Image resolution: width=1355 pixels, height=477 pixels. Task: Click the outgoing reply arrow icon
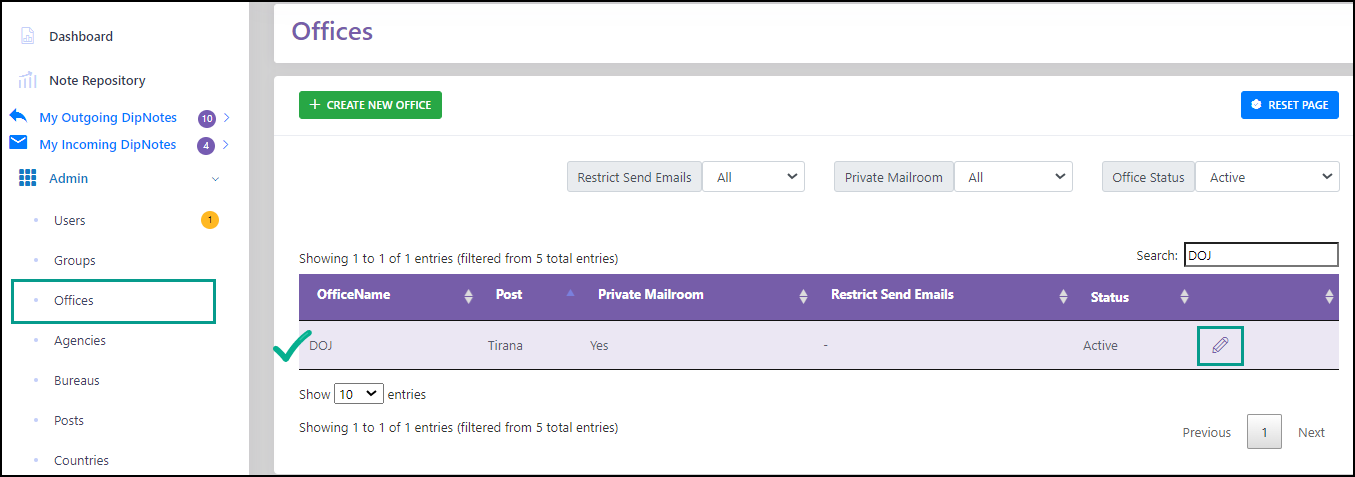coord(18,116)
